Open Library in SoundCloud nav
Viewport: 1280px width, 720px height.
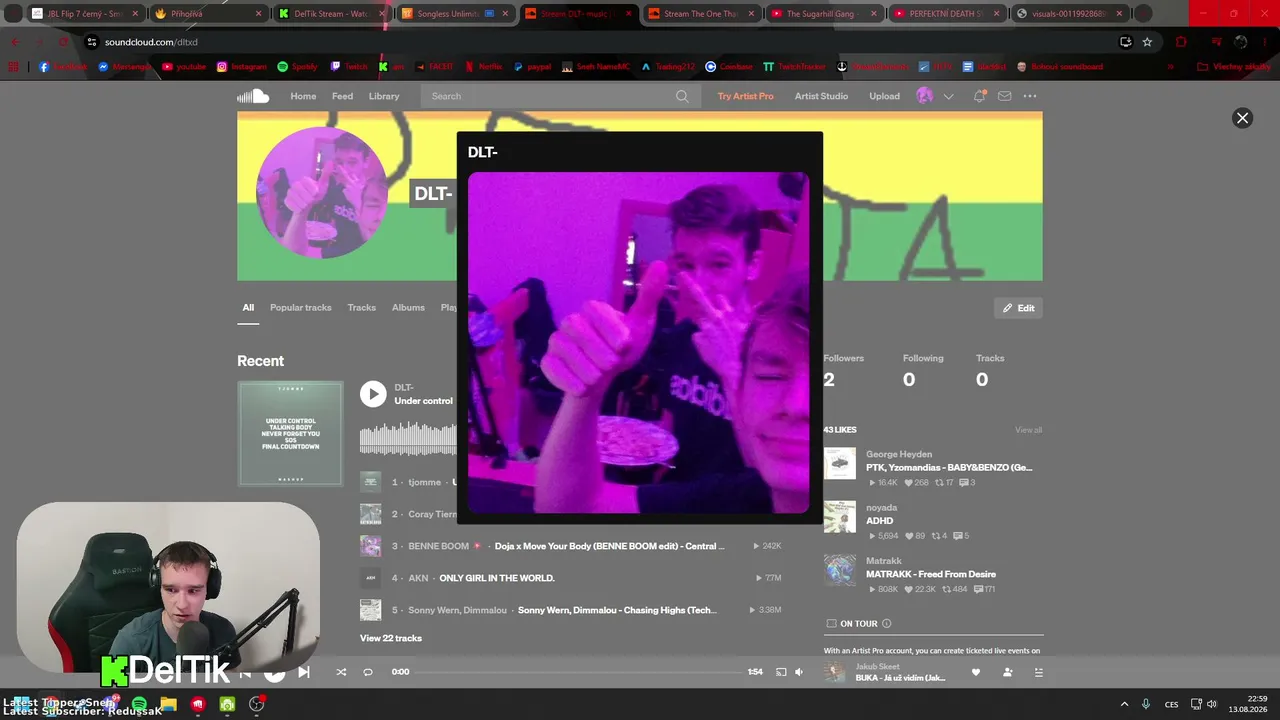pyautogui.click(x=384, y=96)
